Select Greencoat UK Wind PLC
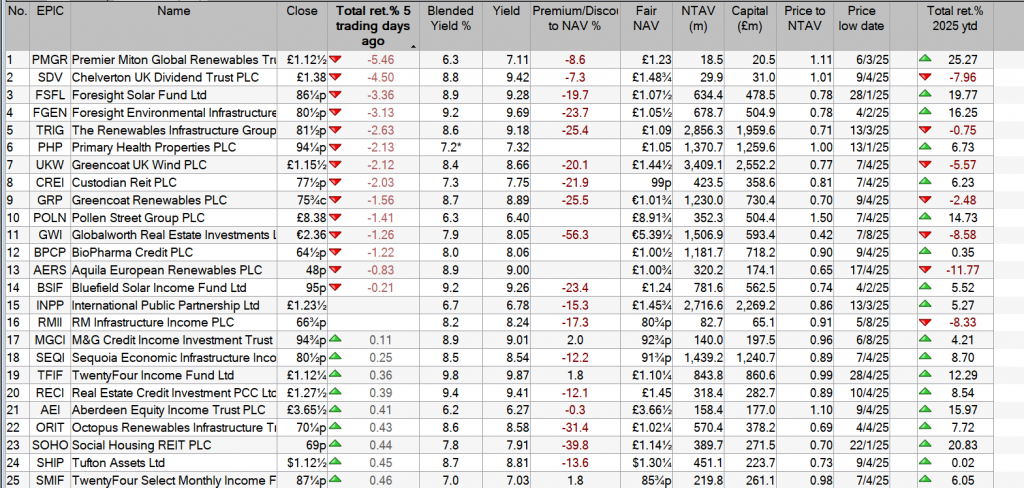Screen dimensions: 1024x488 [138, 165]
